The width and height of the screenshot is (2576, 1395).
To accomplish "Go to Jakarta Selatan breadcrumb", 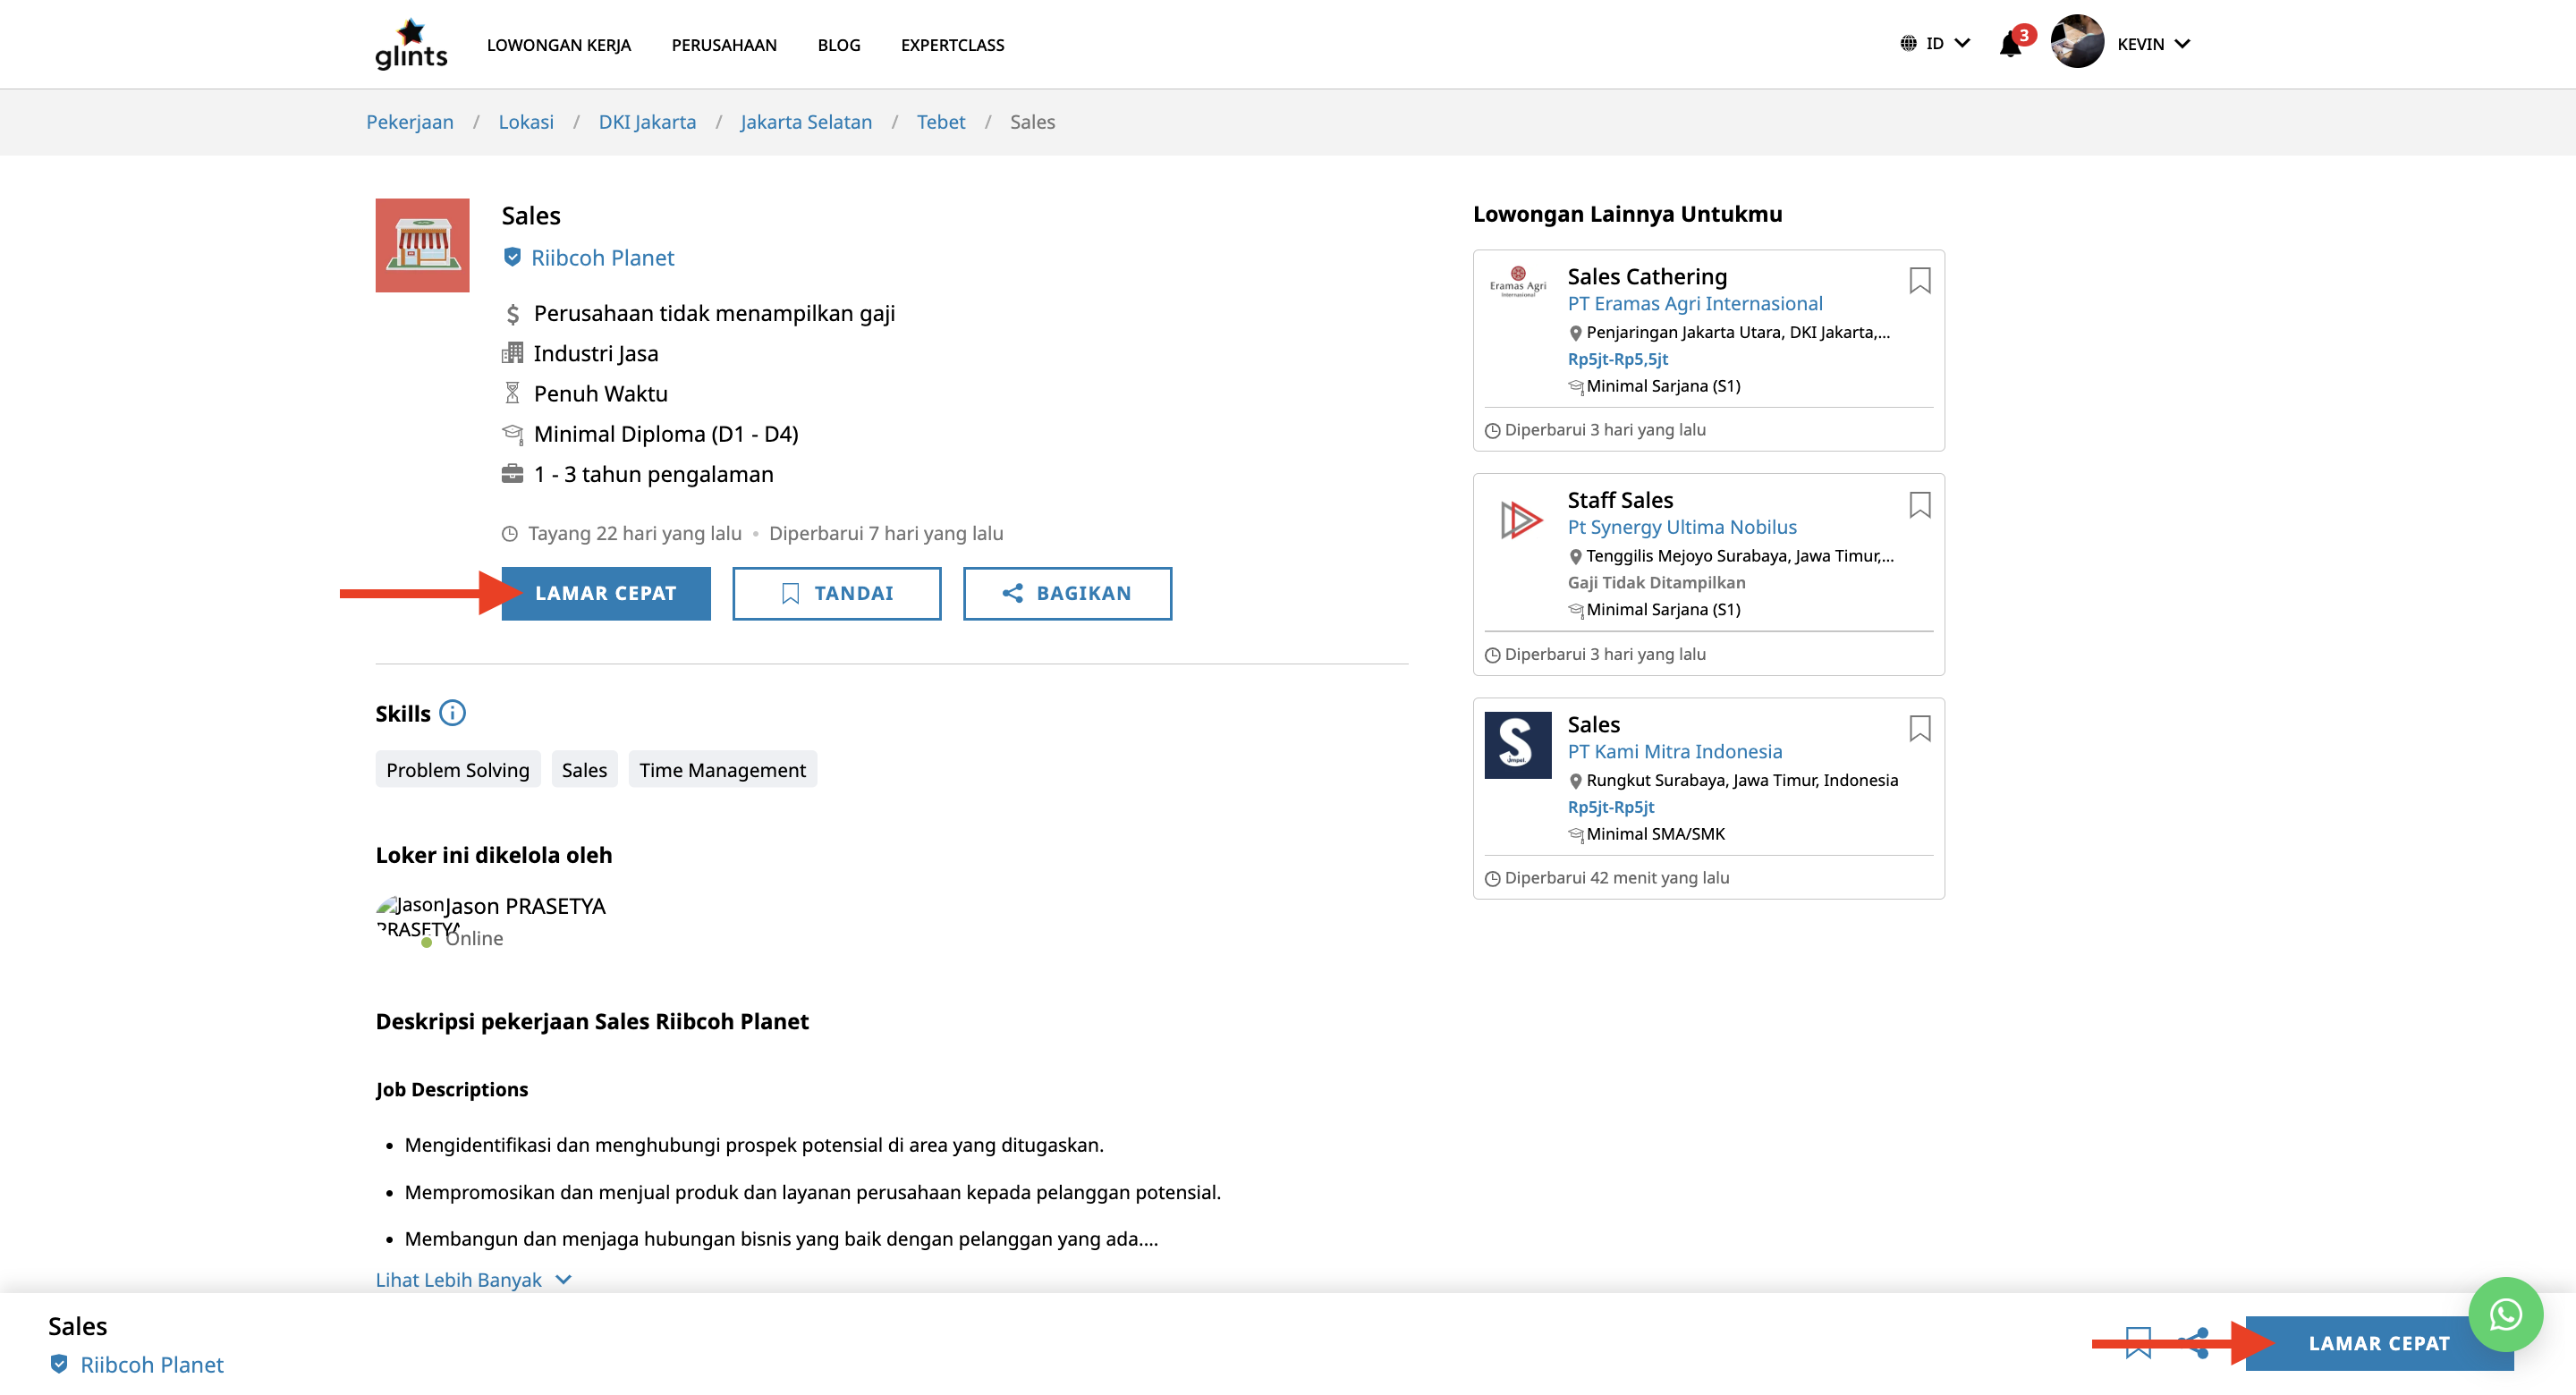I will (x=806, y=122).
